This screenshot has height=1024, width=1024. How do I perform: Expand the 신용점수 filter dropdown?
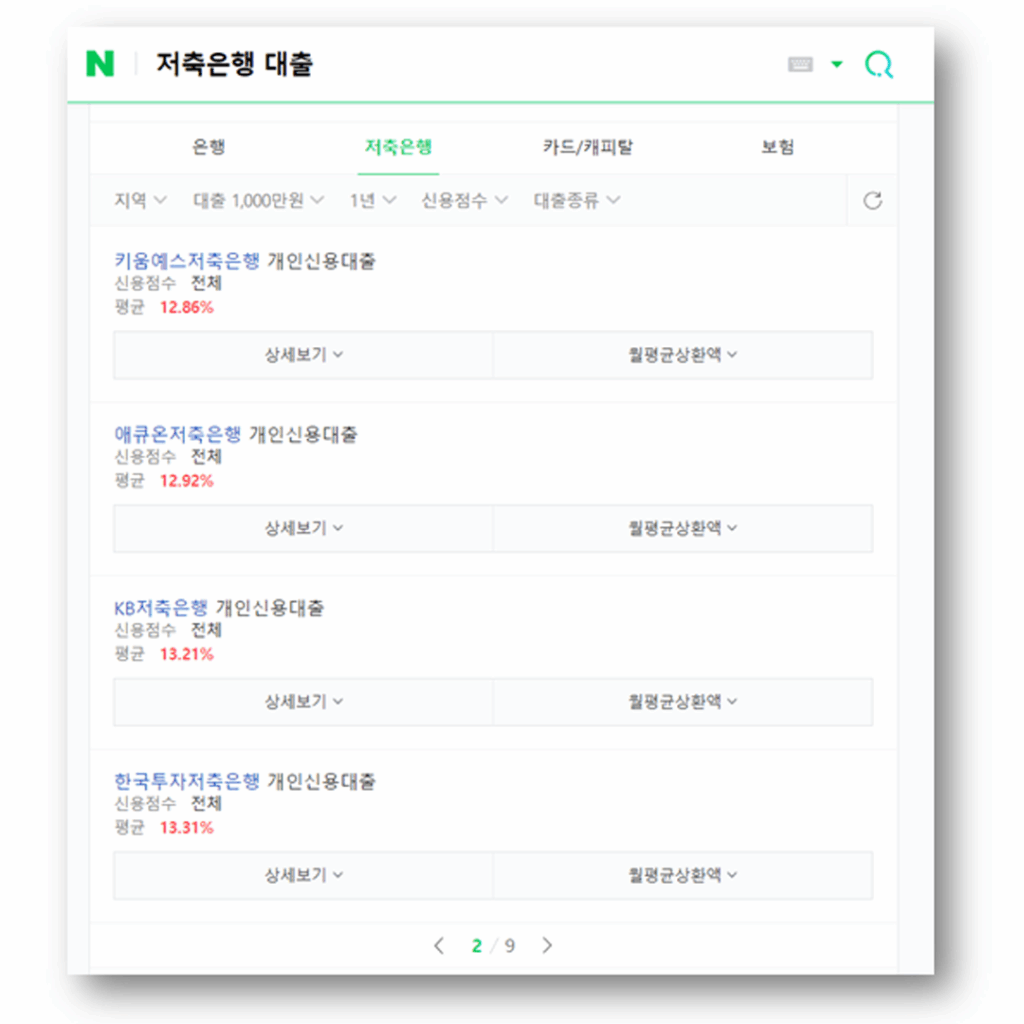point(464,200)
